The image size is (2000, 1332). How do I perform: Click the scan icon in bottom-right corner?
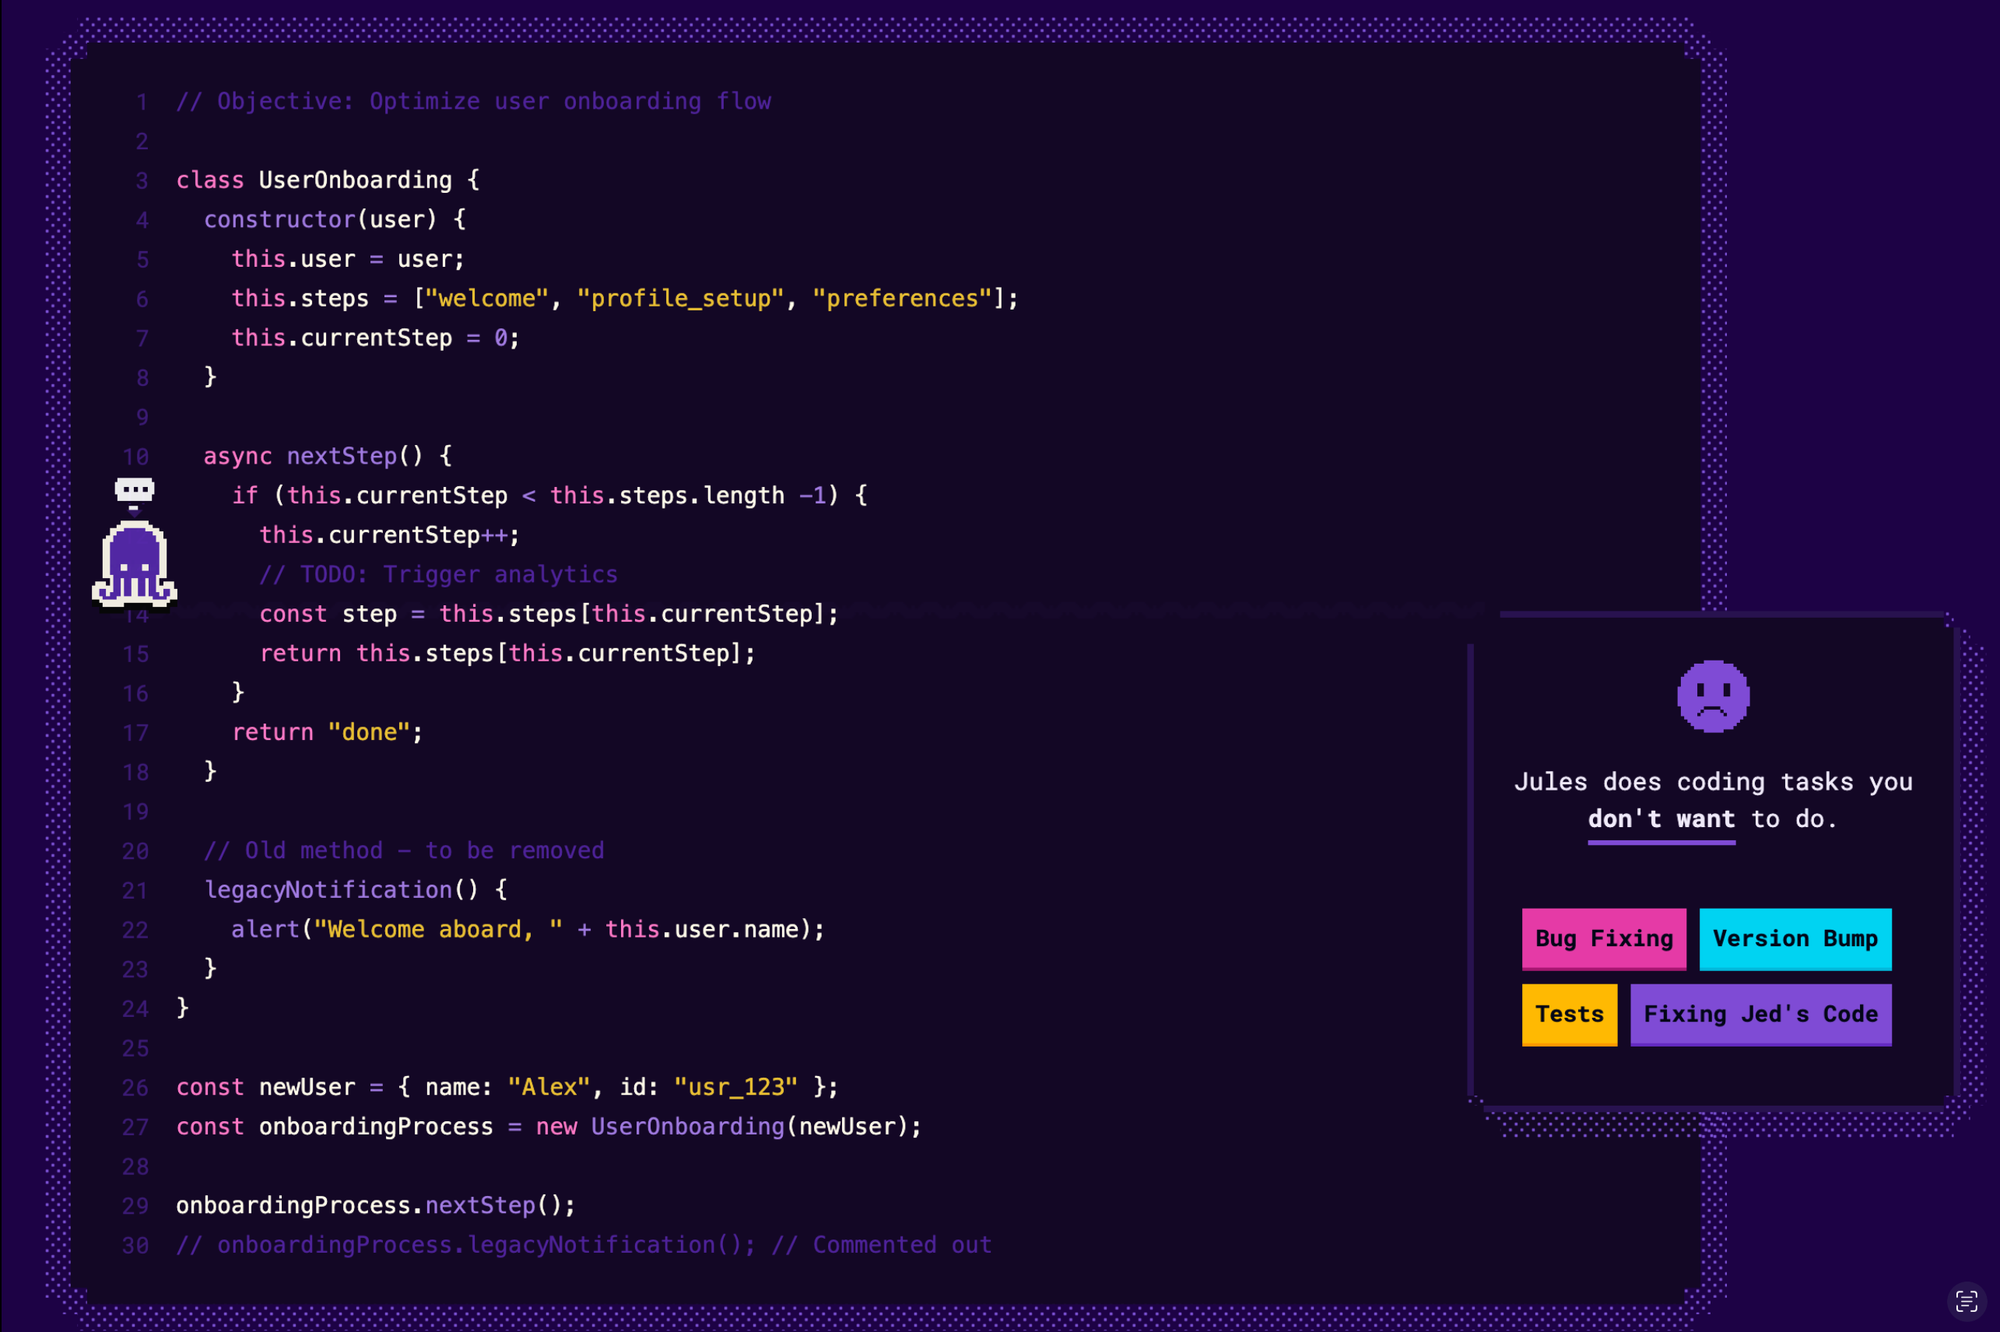click(1966, 1301)
